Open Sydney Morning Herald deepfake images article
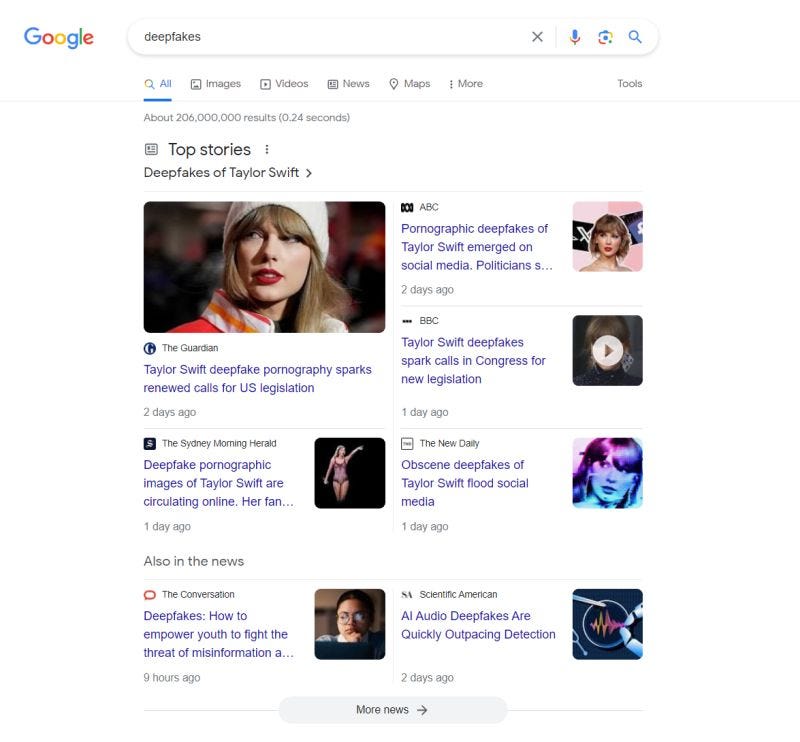 218,483
